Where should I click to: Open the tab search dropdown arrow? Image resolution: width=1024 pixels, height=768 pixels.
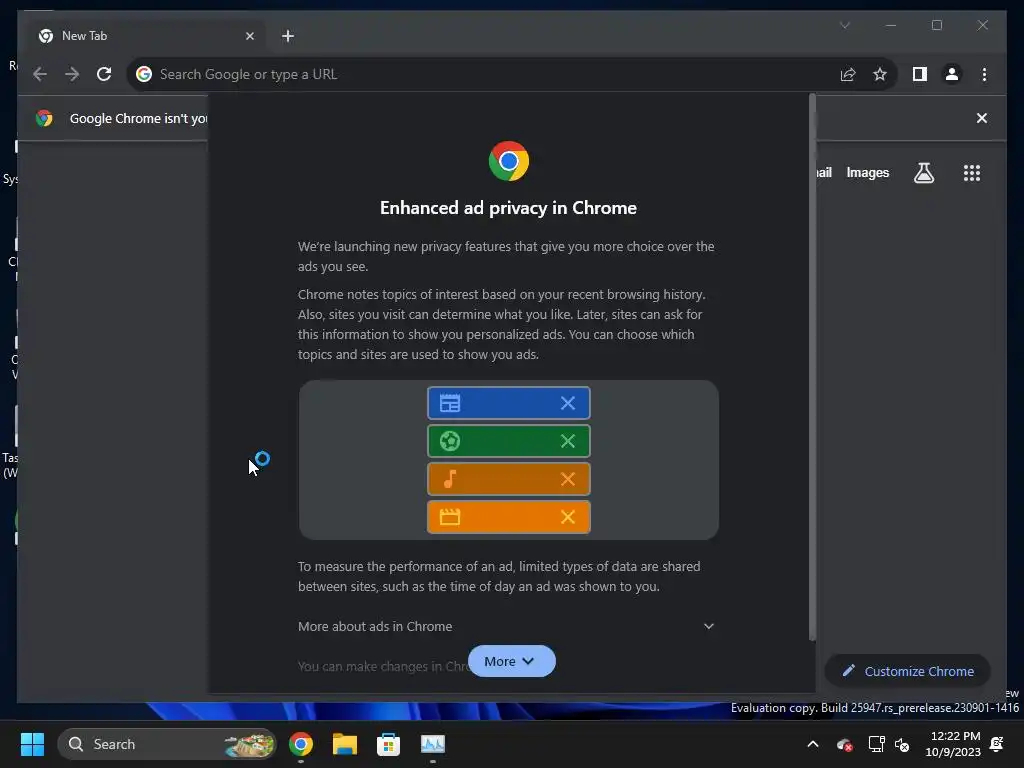[x=844, y=25]
